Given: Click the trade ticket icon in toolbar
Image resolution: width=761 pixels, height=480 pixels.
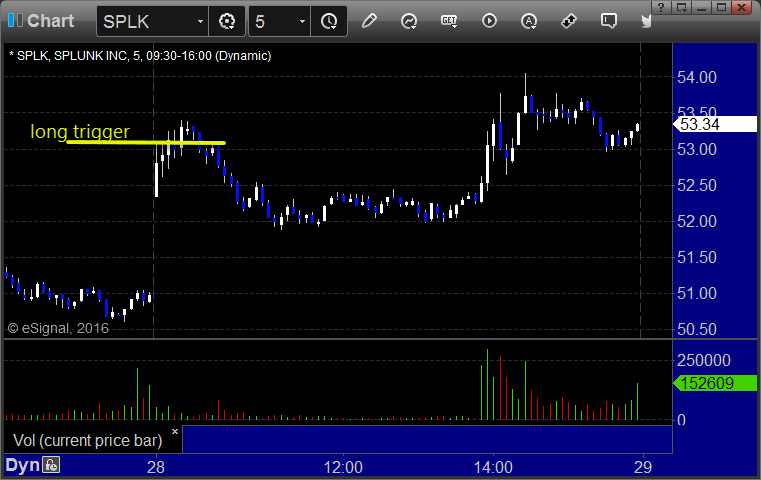Looking at the screenshot, I should [x=569, y=21].
